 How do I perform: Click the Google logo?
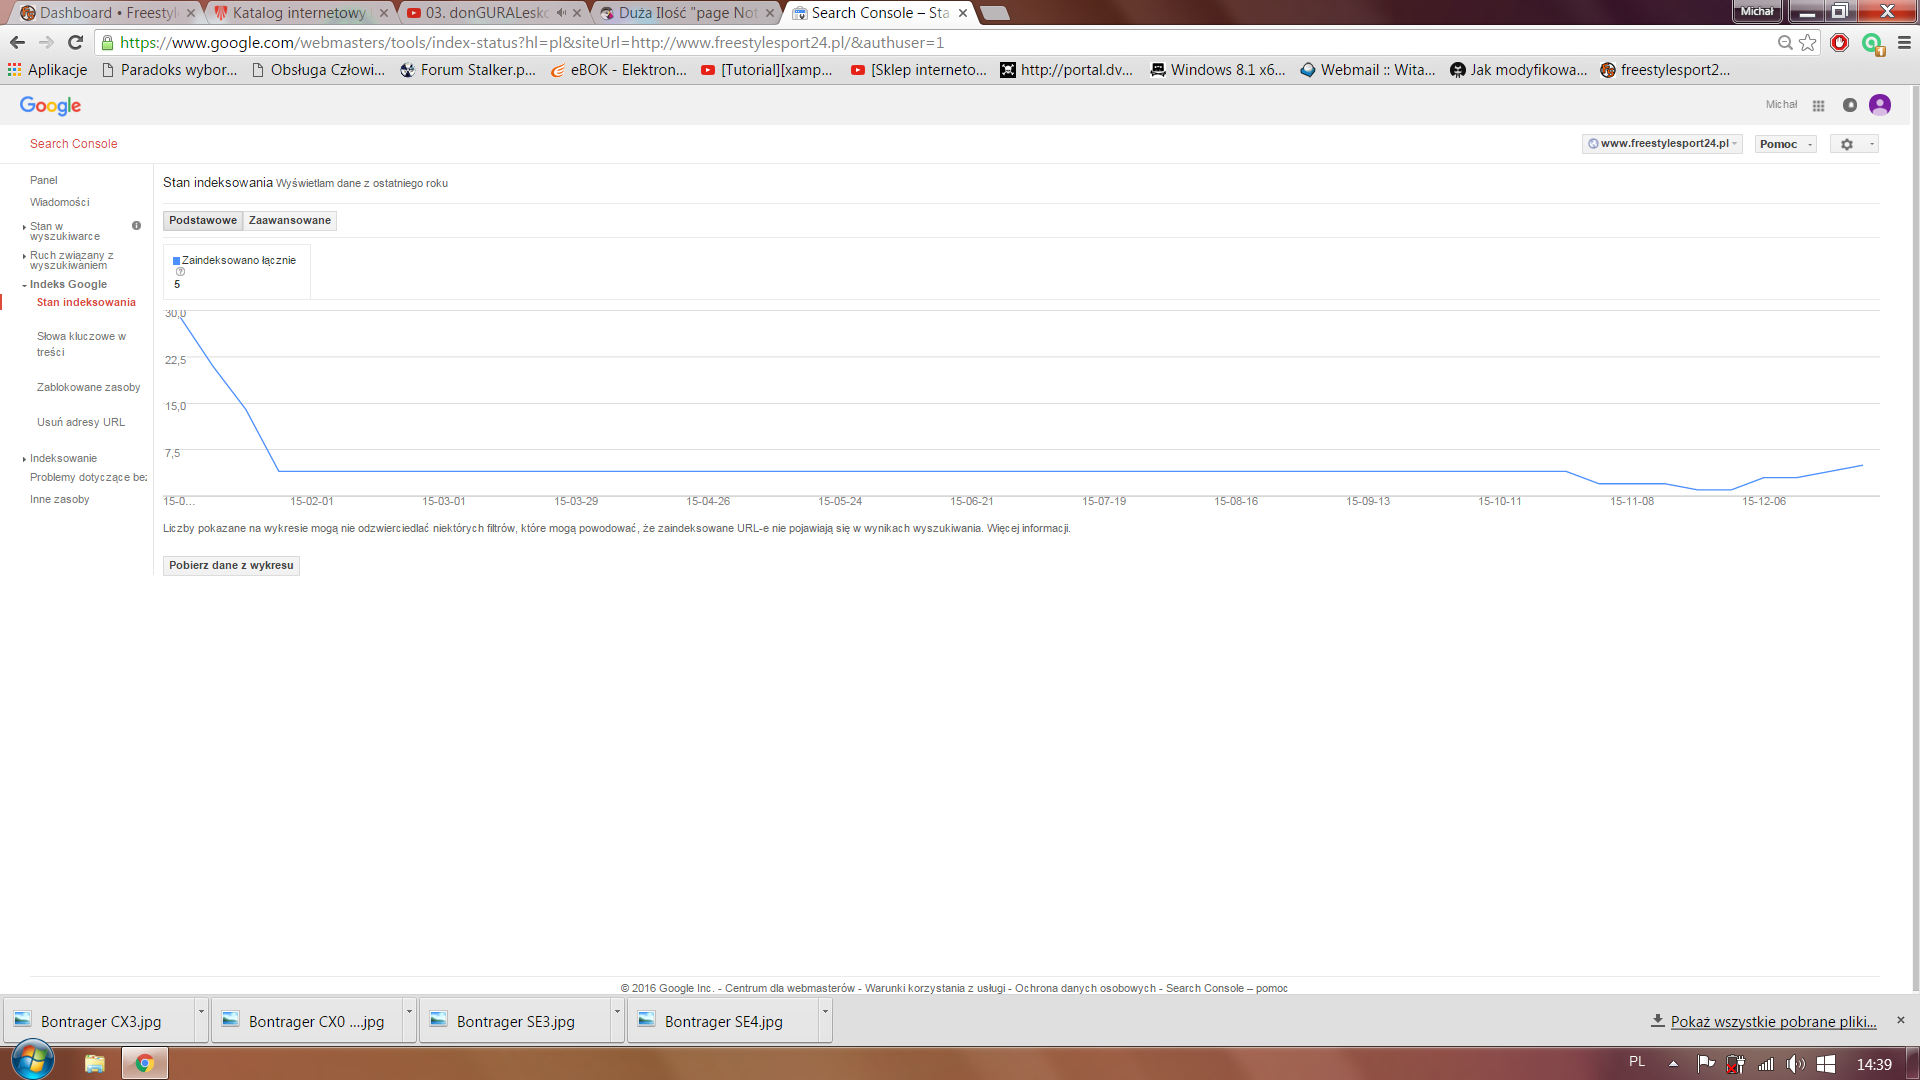point(50,106)
